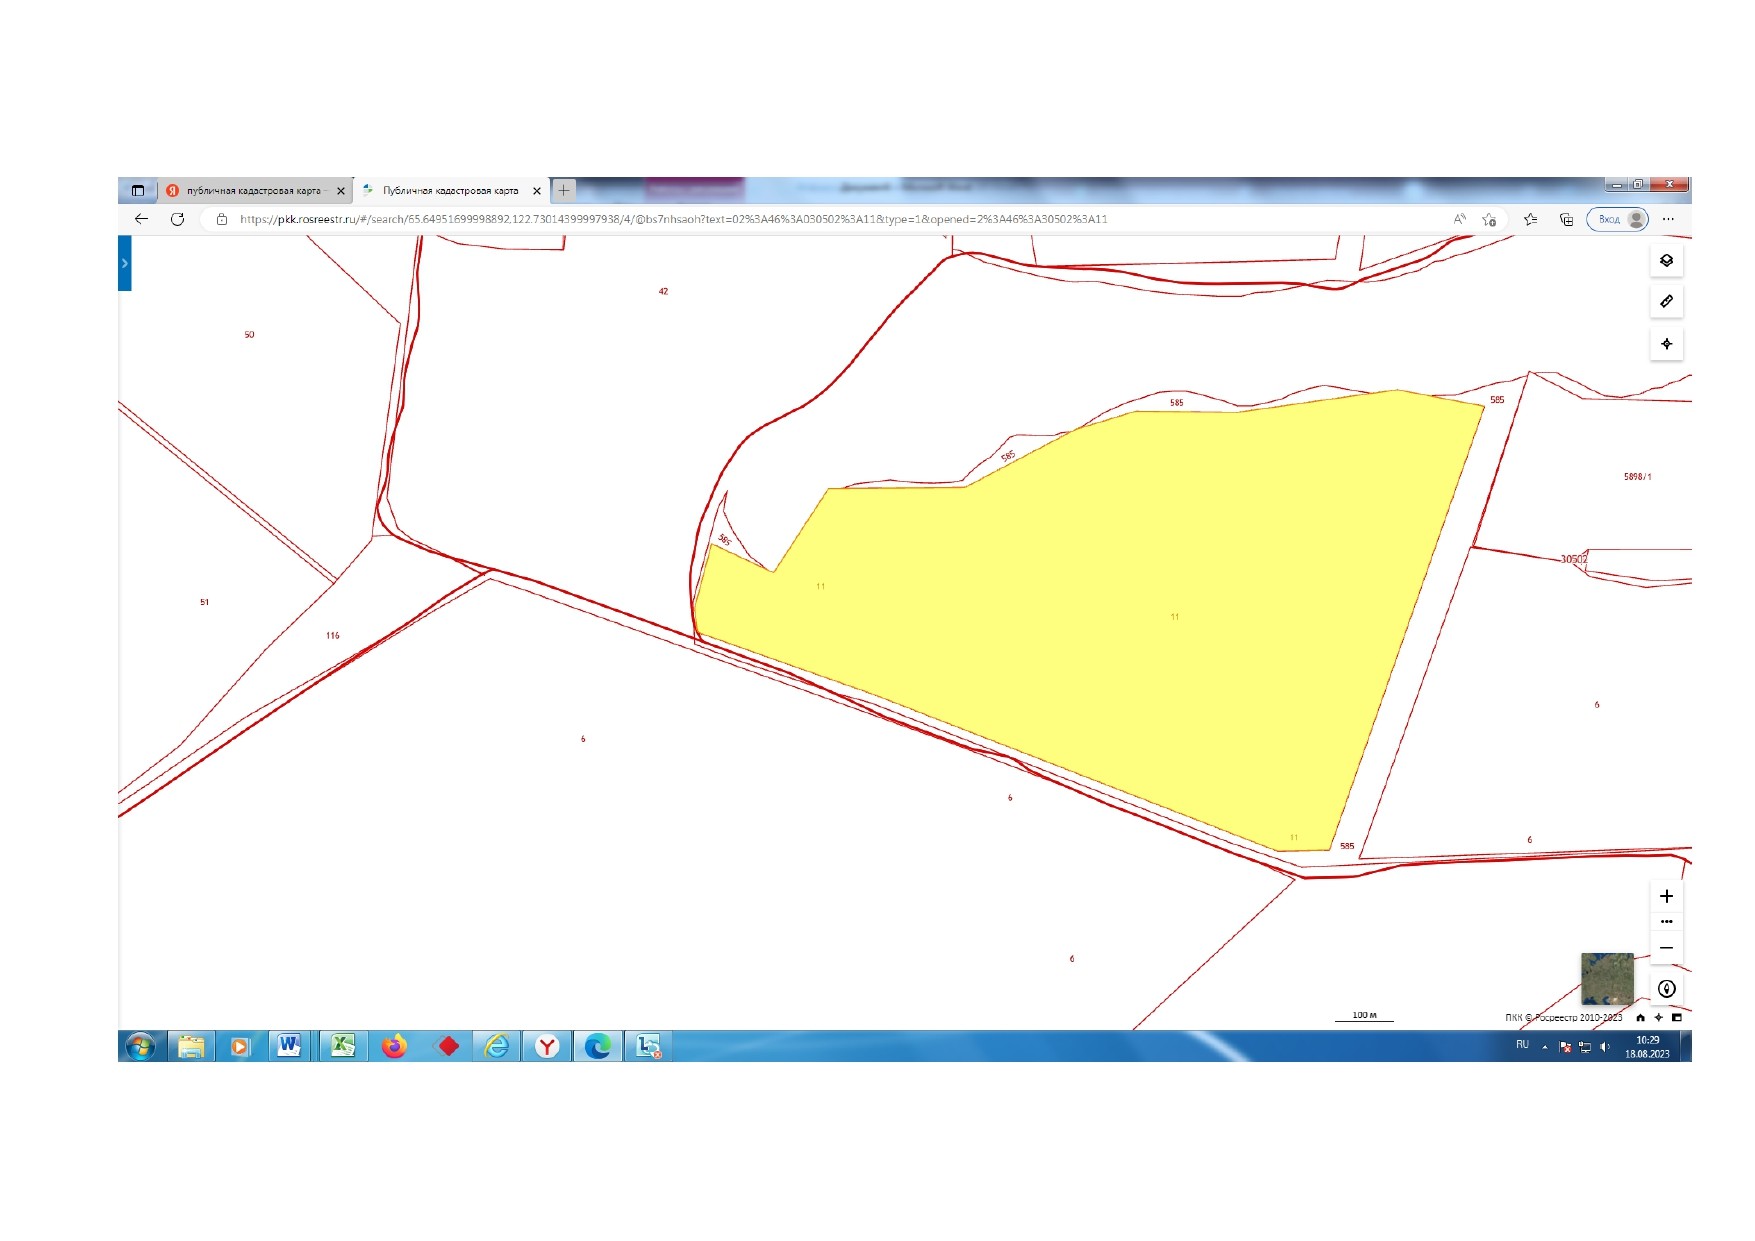The width and height of the screenshot is (1755, 1241).
Task: Switch basemap via satellite thumbnail
Action: point(1606,978)
